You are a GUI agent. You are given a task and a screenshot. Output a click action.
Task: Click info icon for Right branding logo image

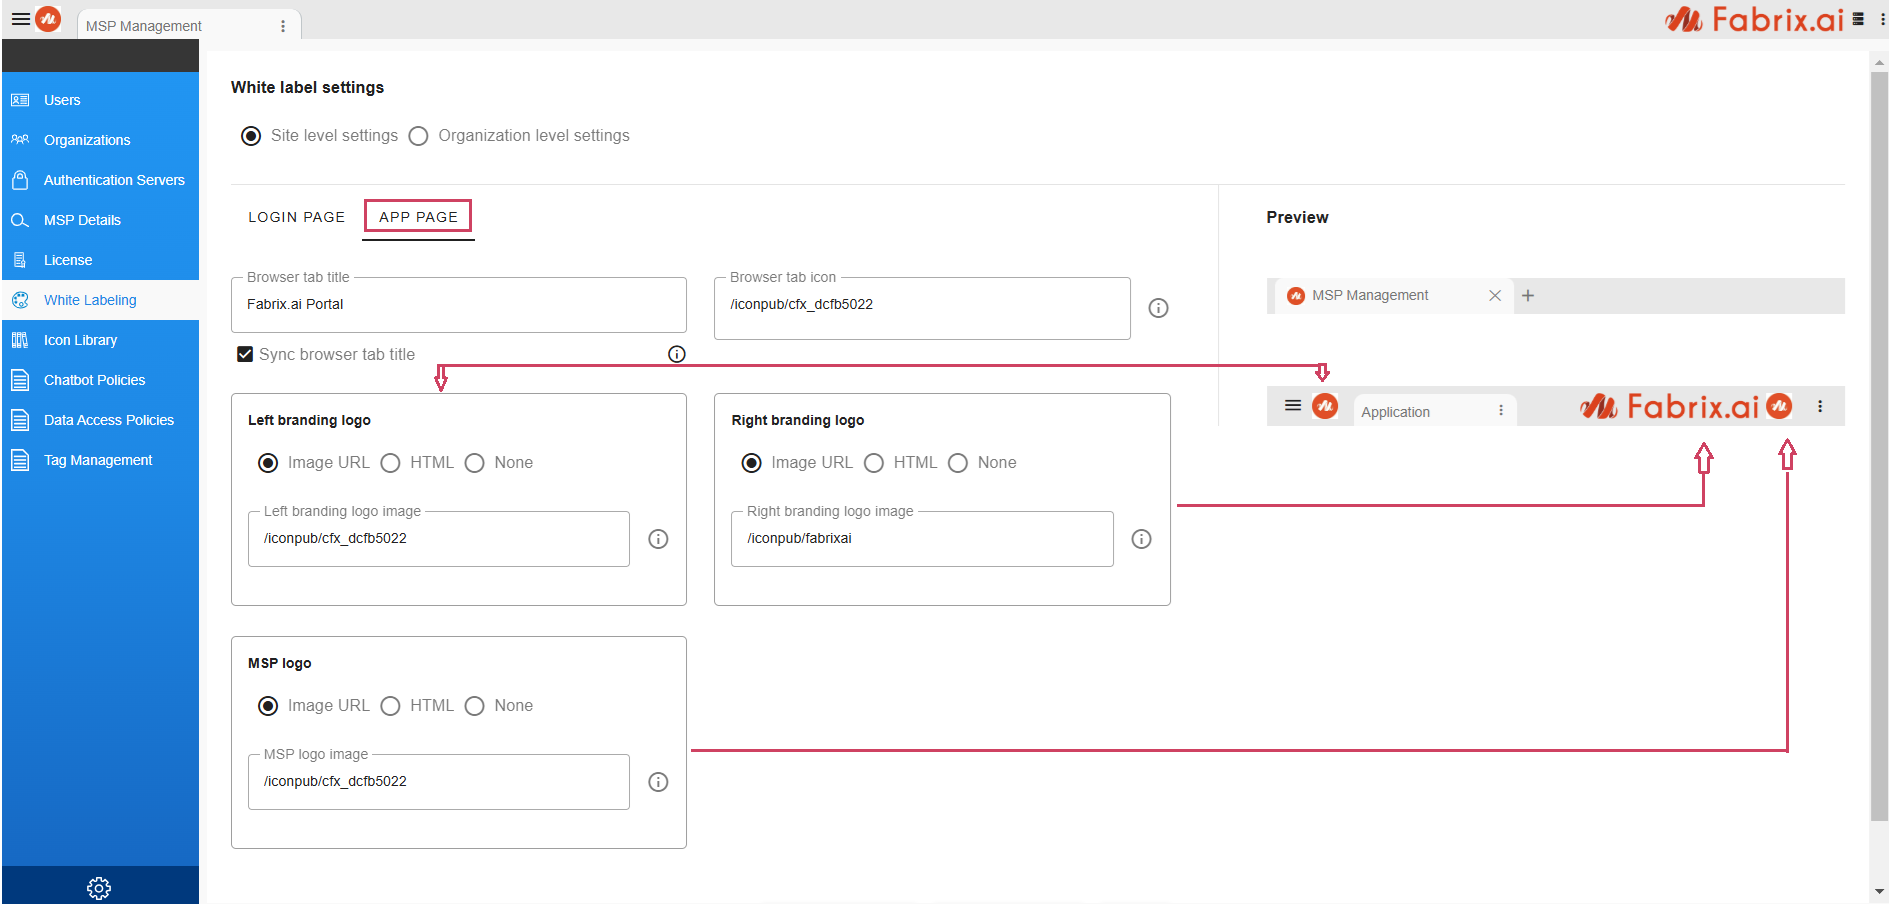1141,539
